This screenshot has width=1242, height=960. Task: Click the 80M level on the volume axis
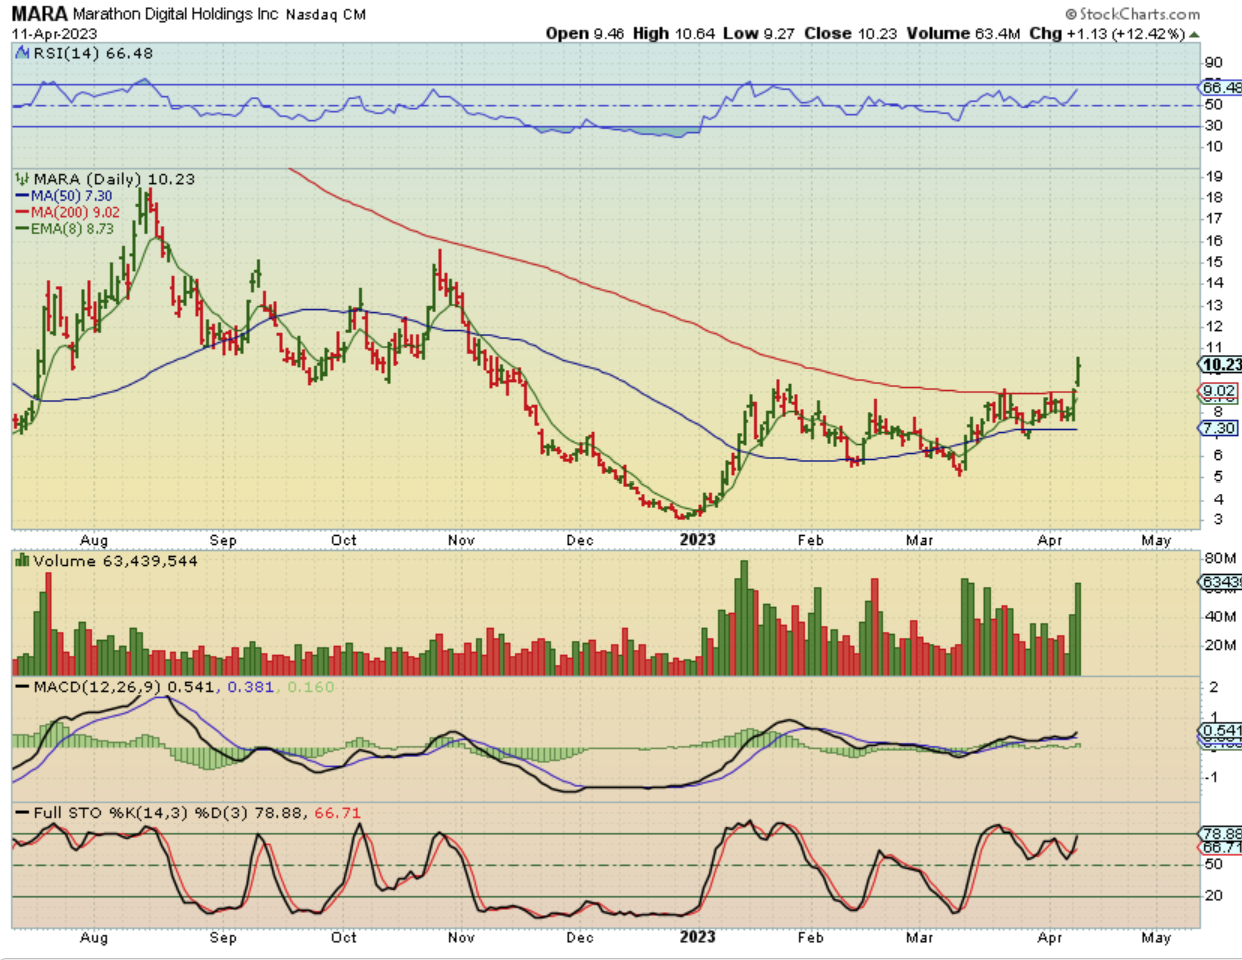click(x=1220, y=558)
